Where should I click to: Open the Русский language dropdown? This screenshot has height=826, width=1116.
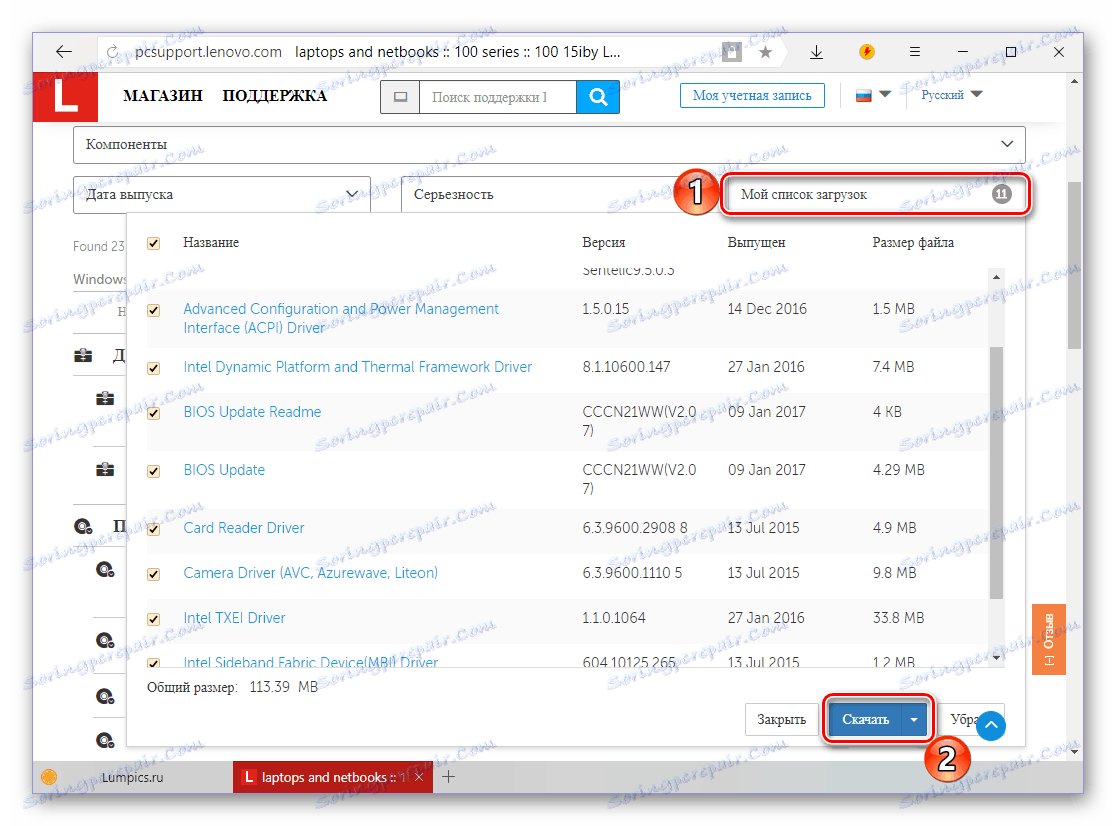pyautogui.click(x=951, y=95)
